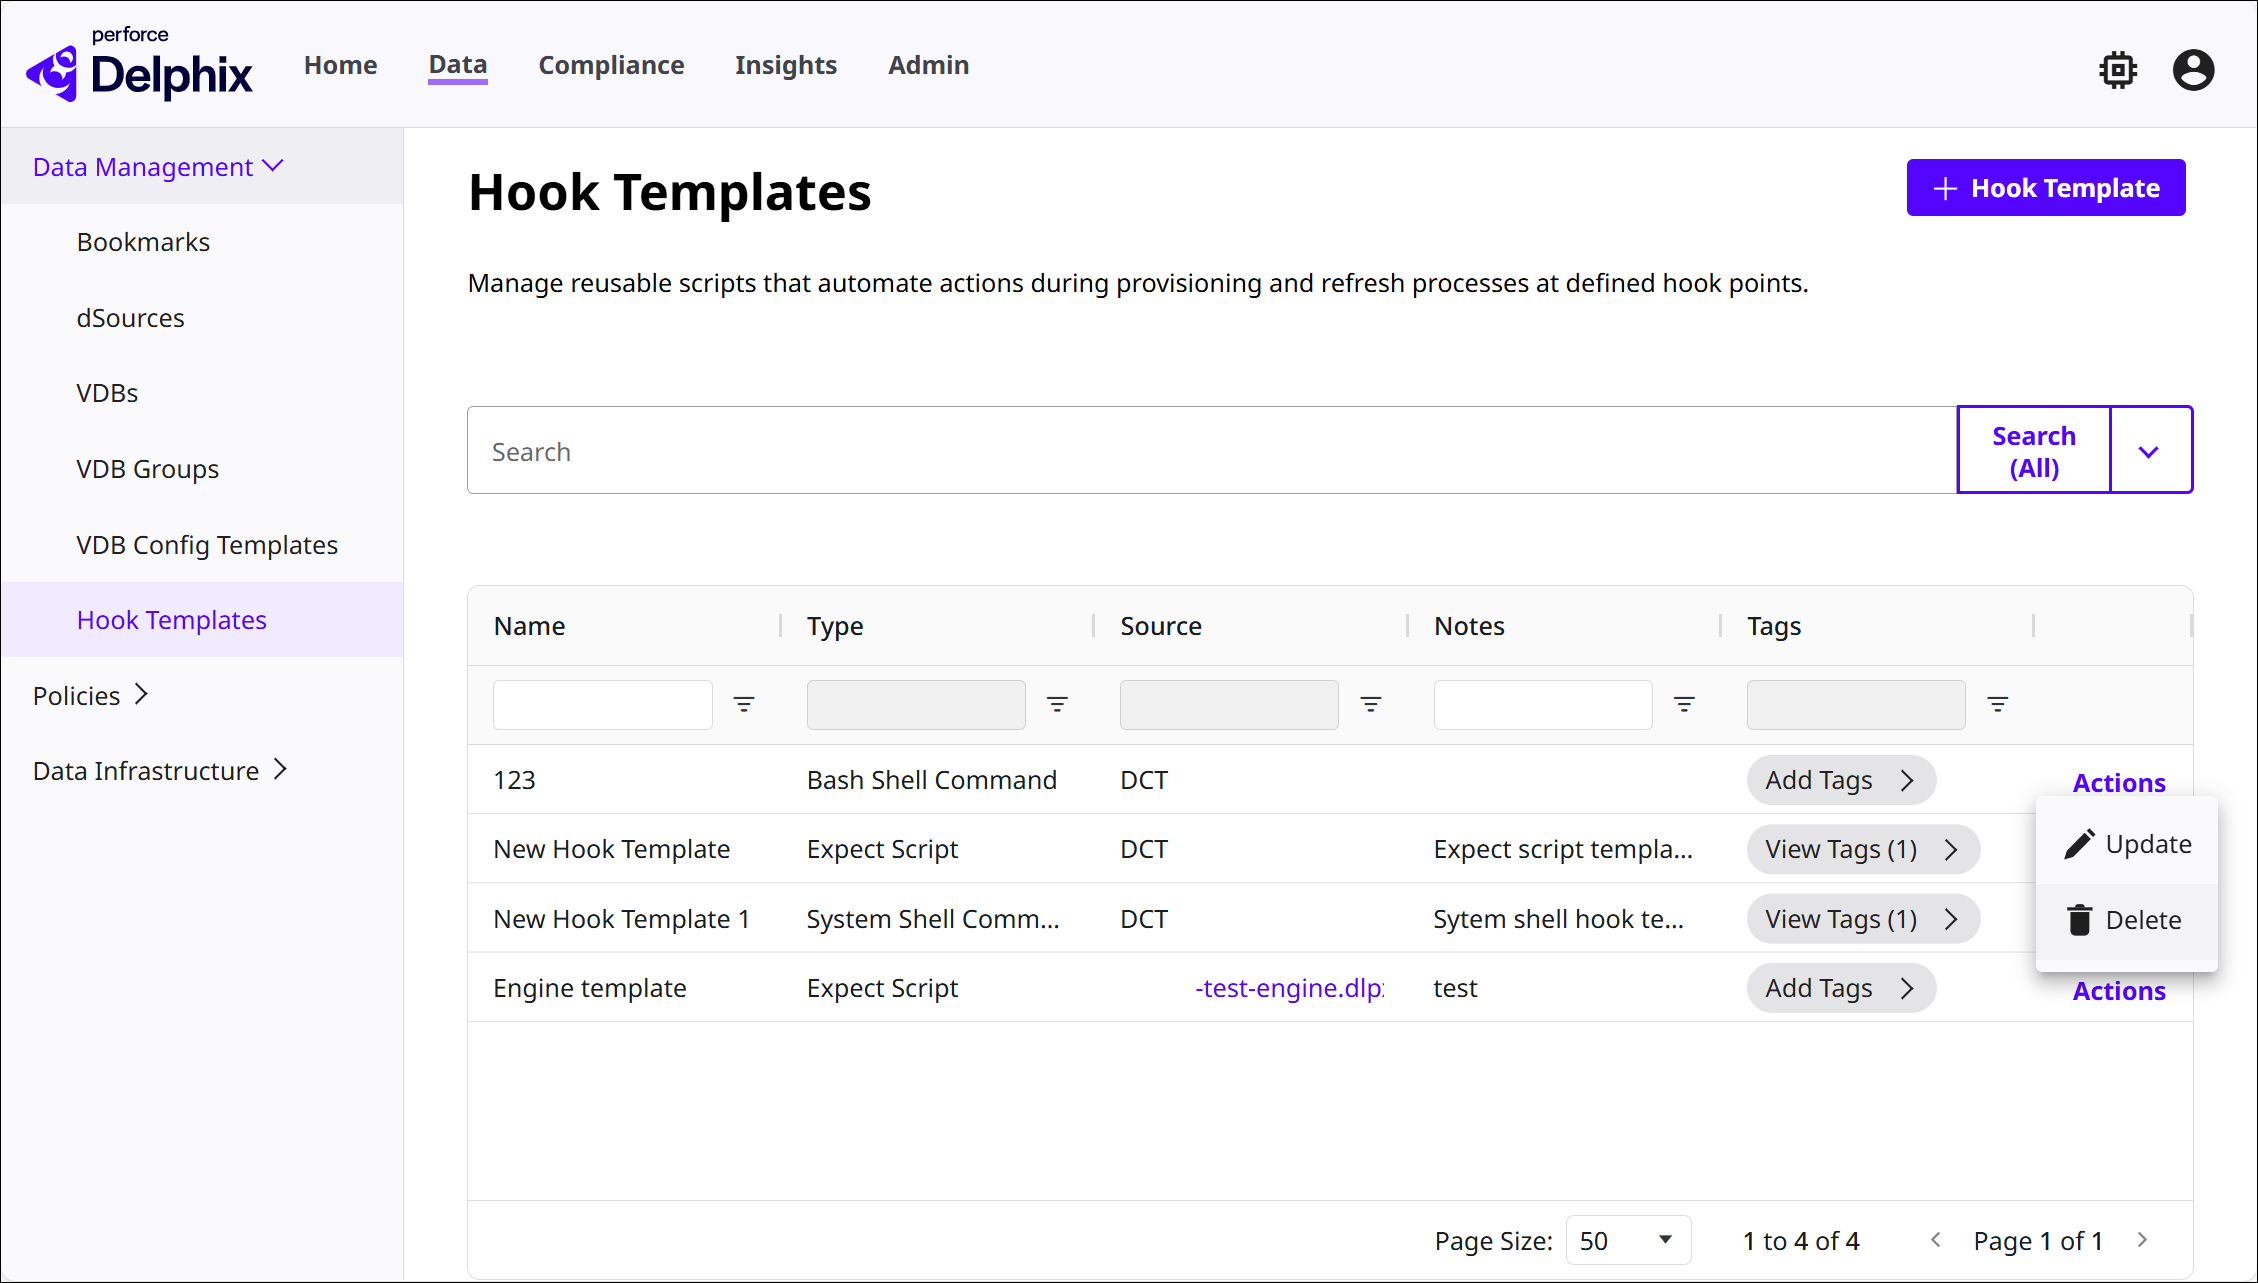
Task: Open the Type column filter icon
Action: coord(1057,704)
